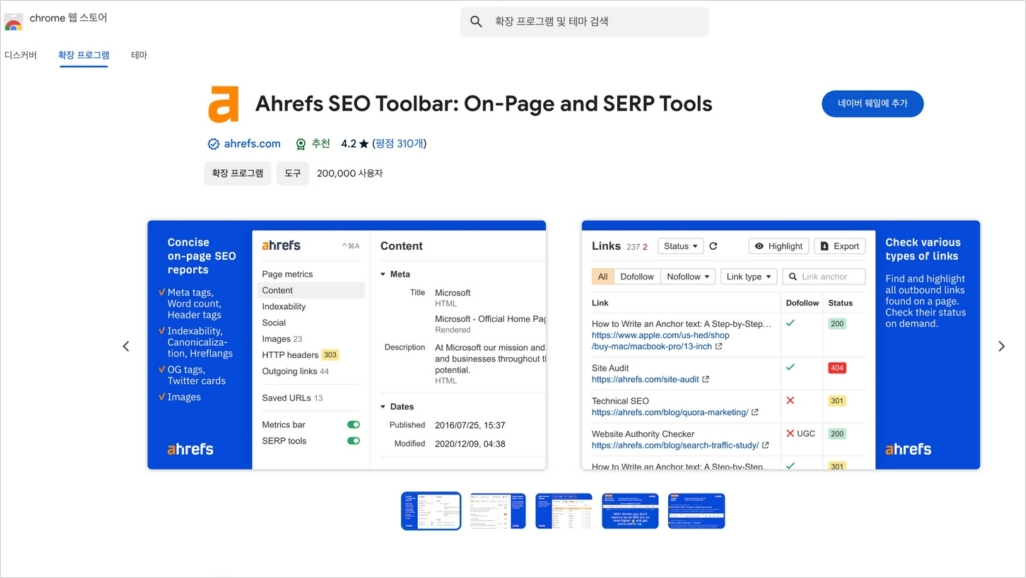
Task: Open the Link type dropdown
Action: (748, 277)
